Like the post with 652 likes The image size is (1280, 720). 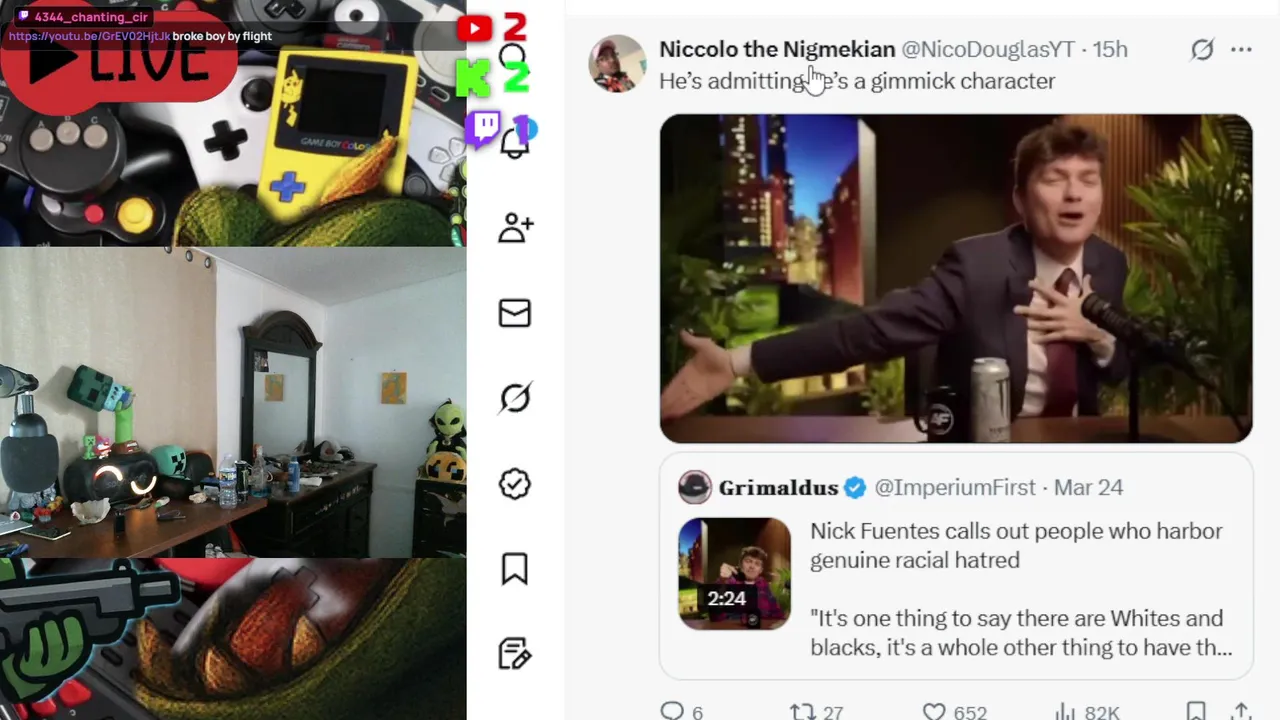[934, 711]
